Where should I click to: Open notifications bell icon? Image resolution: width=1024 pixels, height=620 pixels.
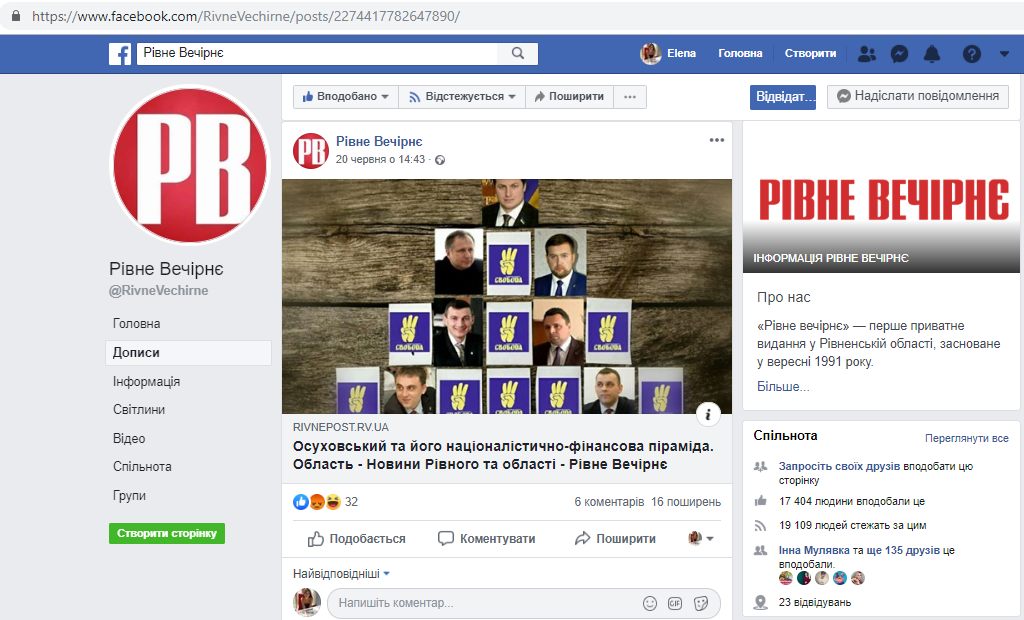click(932, 54)
